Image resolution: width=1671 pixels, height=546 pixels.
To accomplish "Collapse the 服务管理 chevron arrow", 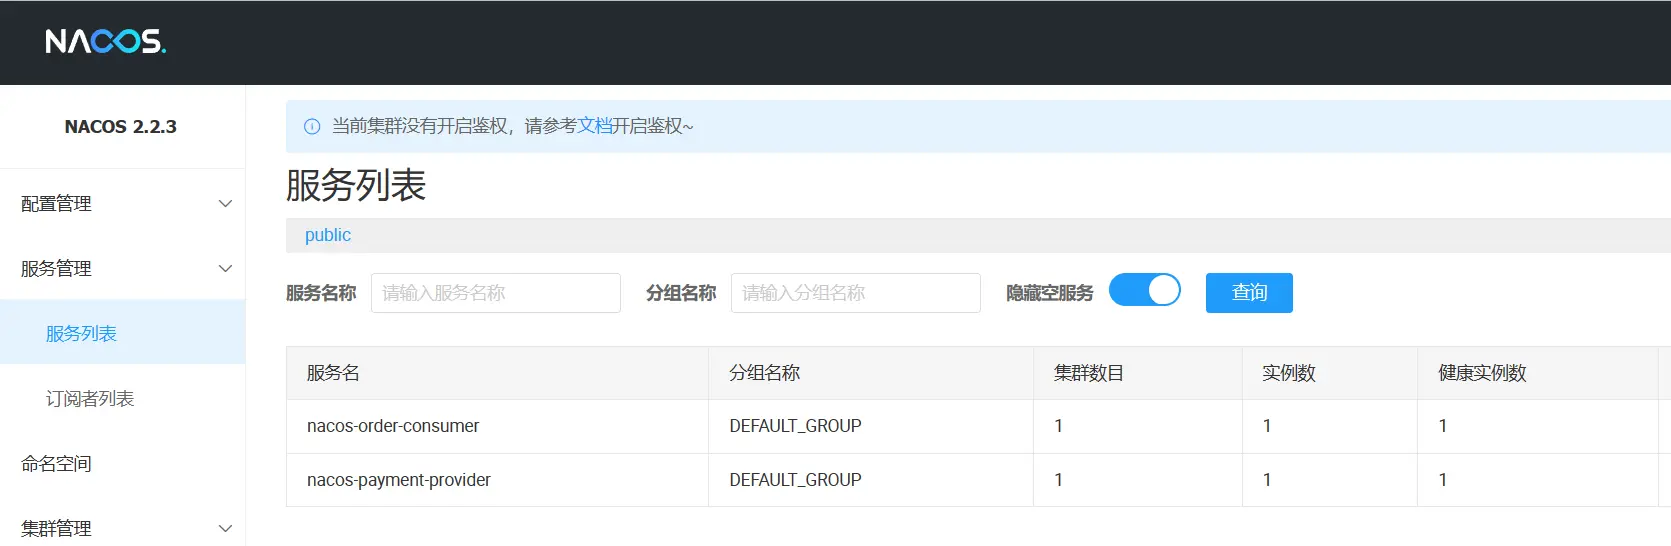I will [x=225, y=269].
